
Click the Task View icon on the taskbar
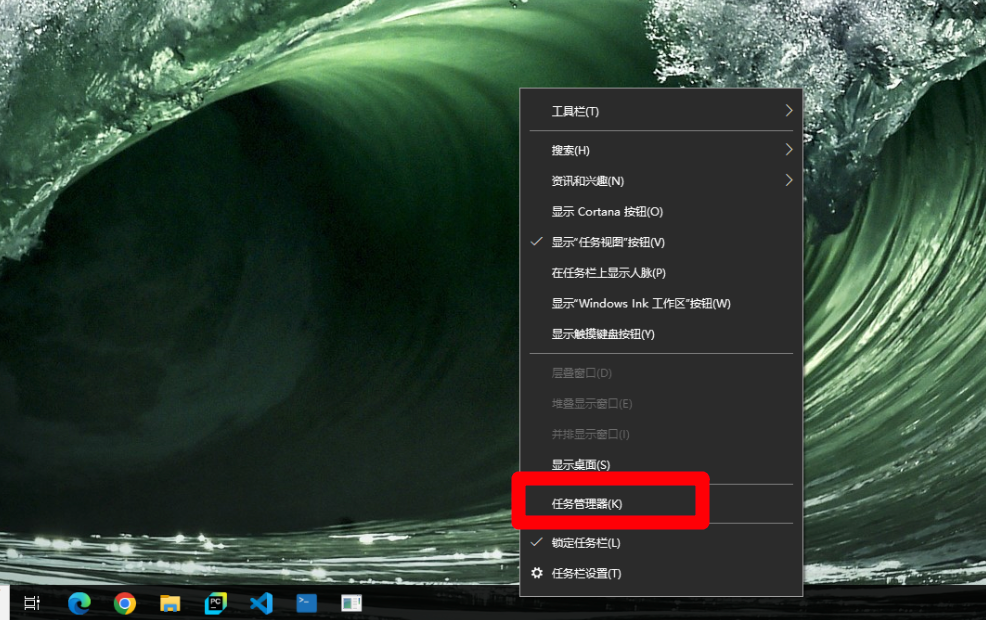pyautogui.click(x=30, y=603)
